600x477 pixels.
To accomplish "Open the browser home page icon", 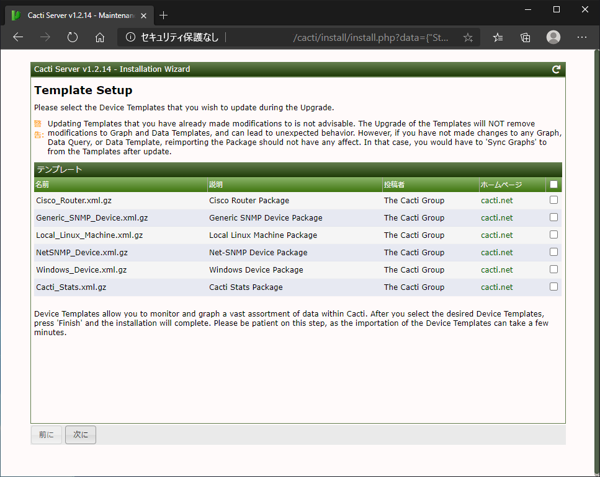I will [x=100, y=37].
